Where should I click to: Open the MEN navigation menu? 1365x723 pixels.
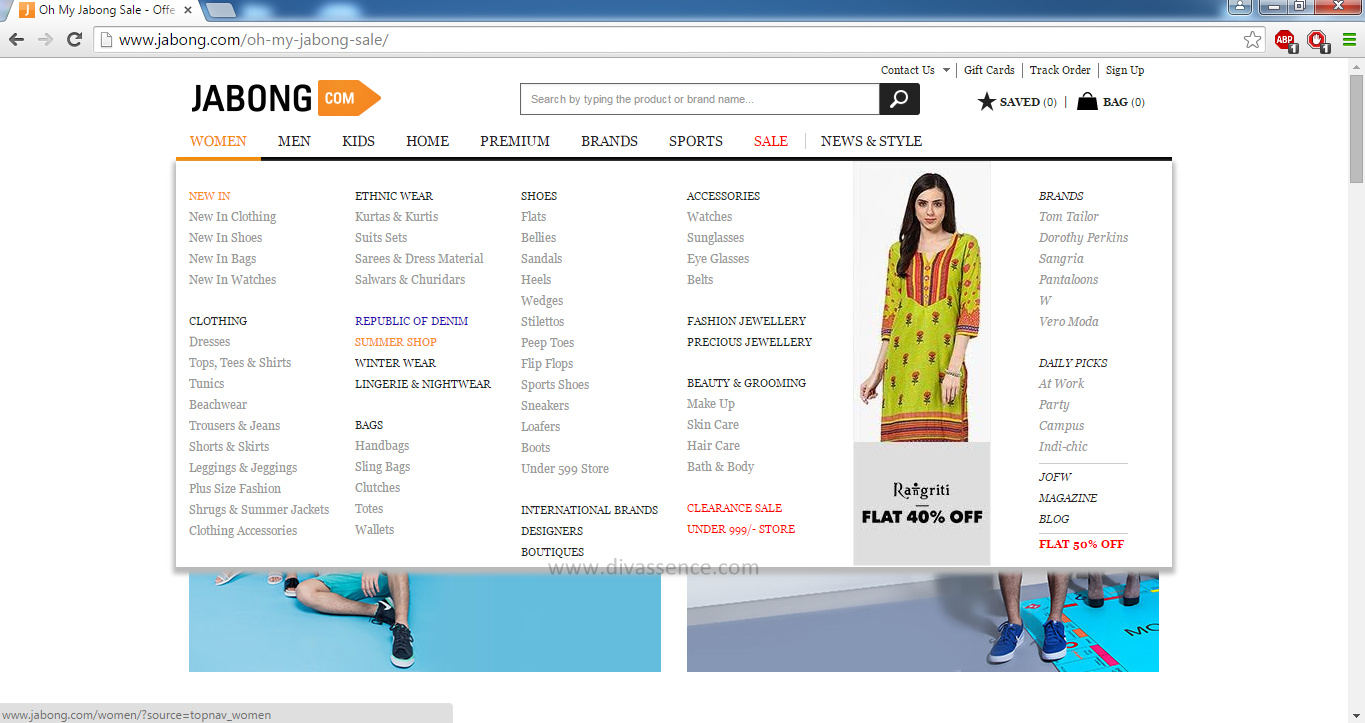click(294, 141)
